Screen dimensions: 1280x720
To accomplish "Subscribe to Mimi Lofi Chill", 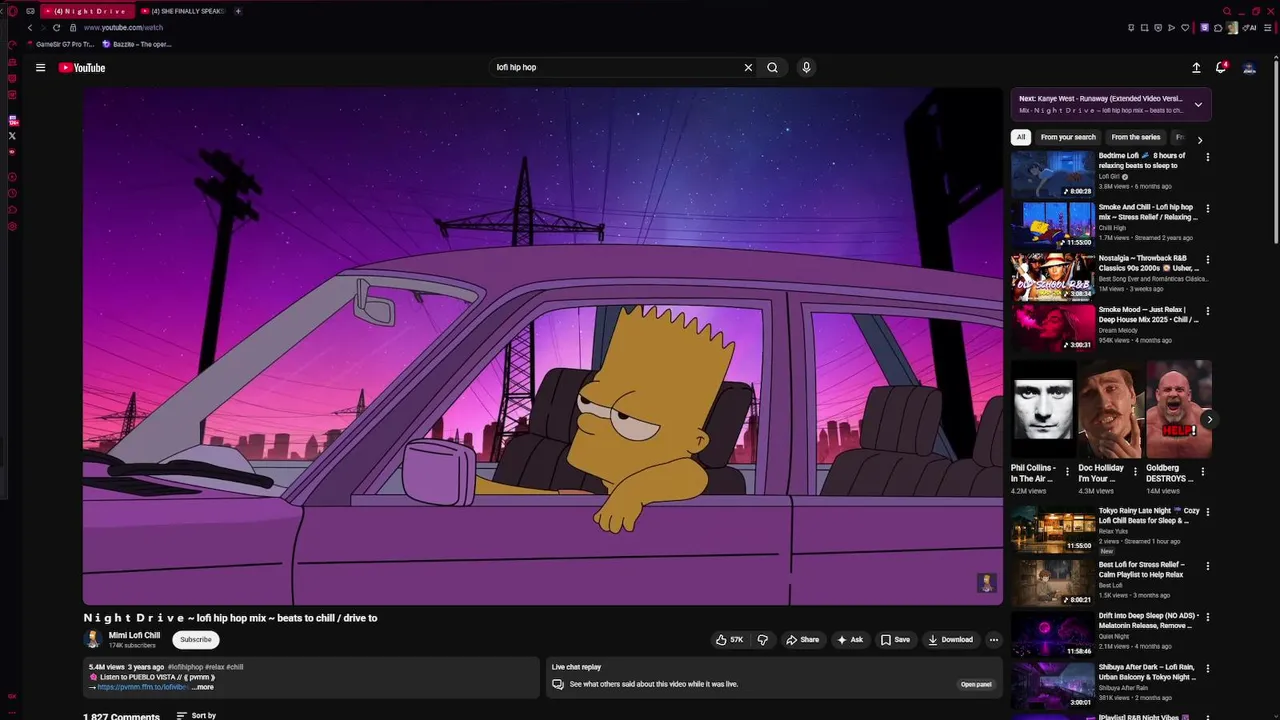I will pos(196,640).
